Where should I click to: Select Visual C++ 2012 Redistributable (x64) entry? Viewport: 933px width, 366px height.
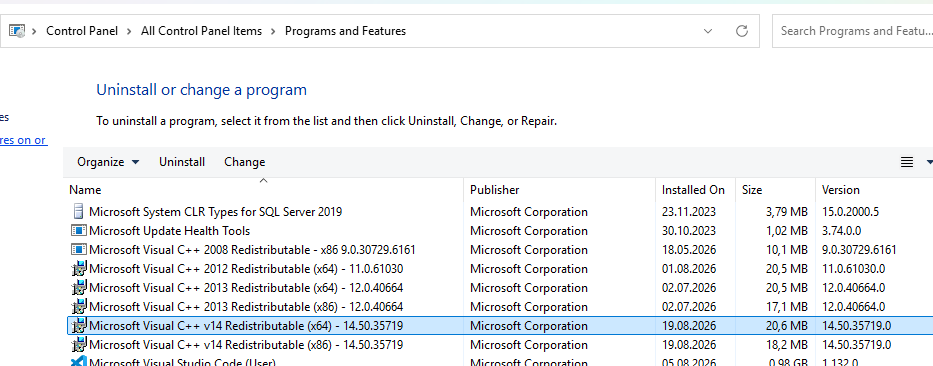(246, 268)
